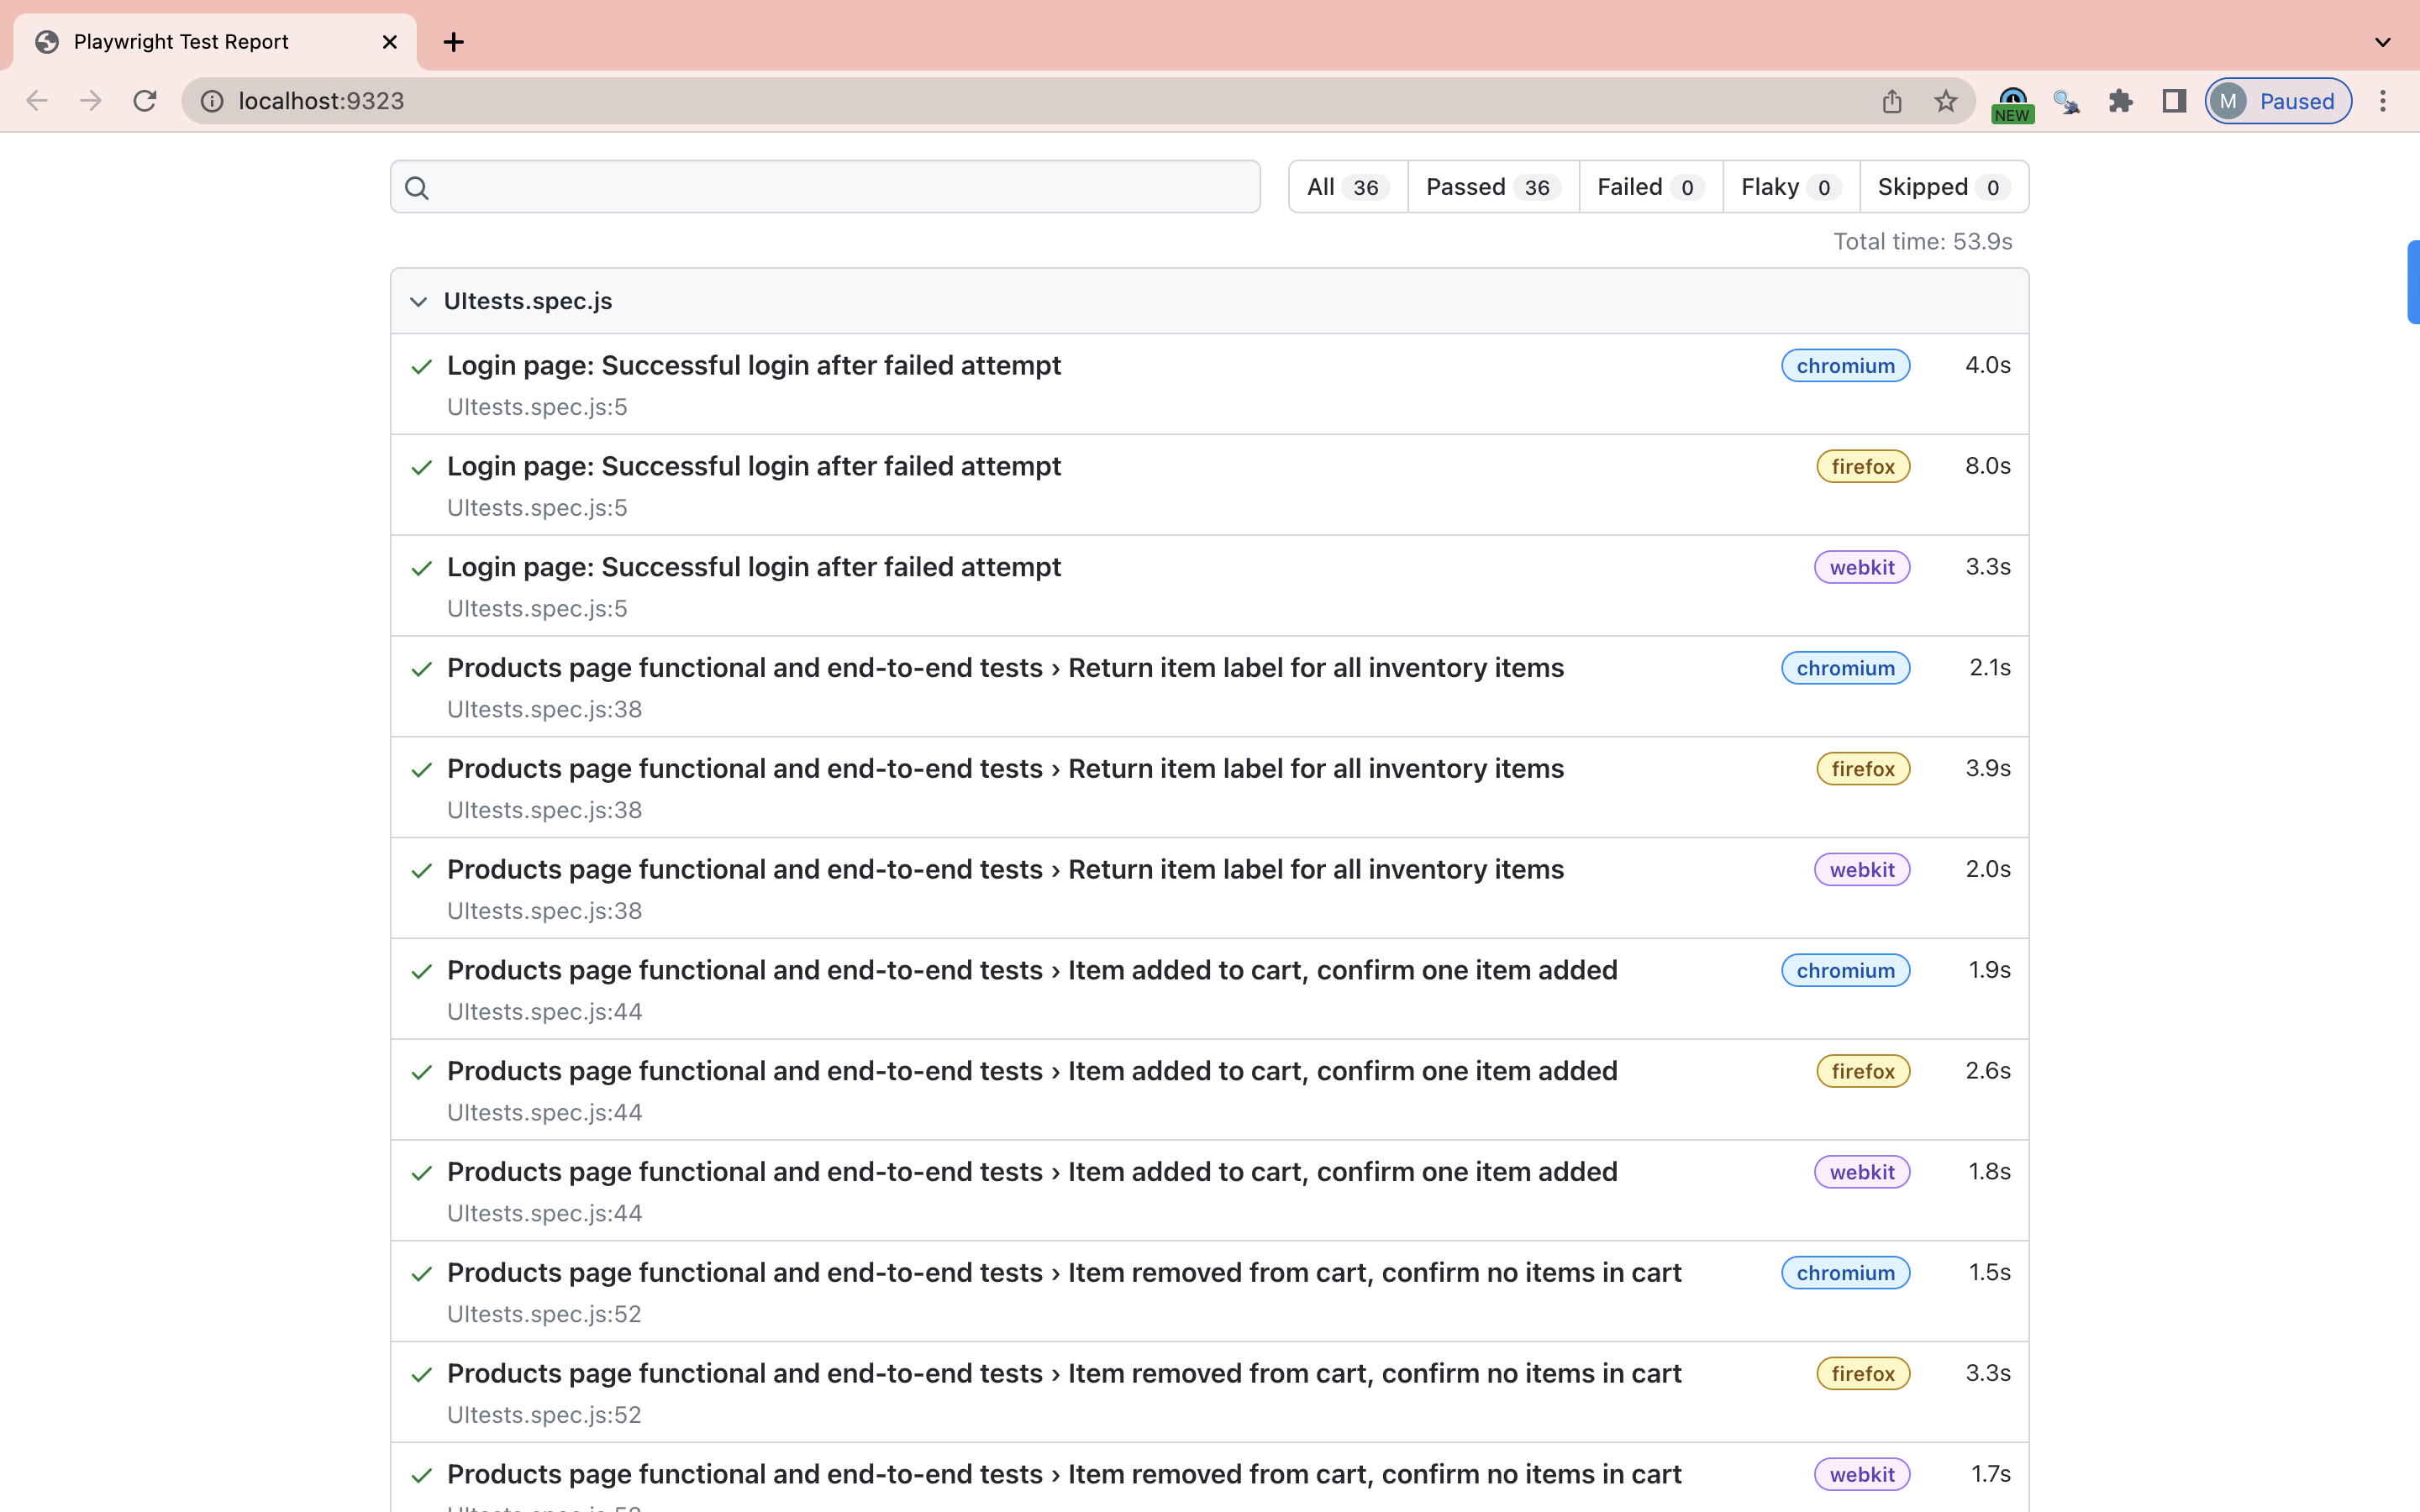This screenshot has height=1512, width=2420.
Task: Click the webkit label on Item added test
Action: click(1861, 1172)
